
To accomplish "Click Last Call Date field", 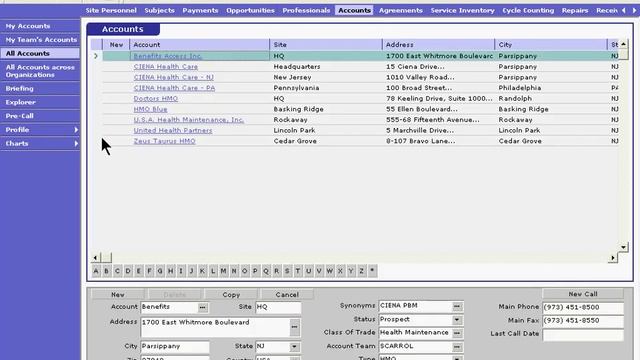I will tap(583, 334).
